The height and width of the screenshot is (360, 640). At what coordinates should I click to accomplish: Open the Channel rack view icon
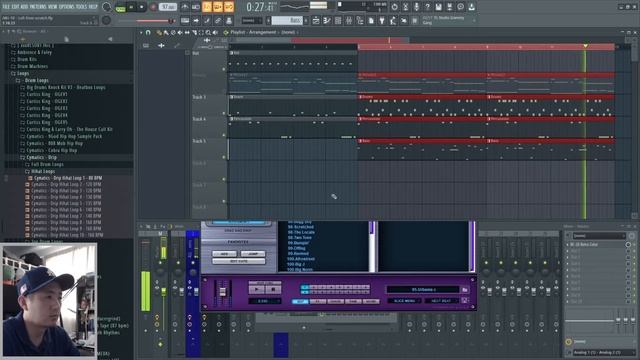pyautogui.click(x=338, y=20)
